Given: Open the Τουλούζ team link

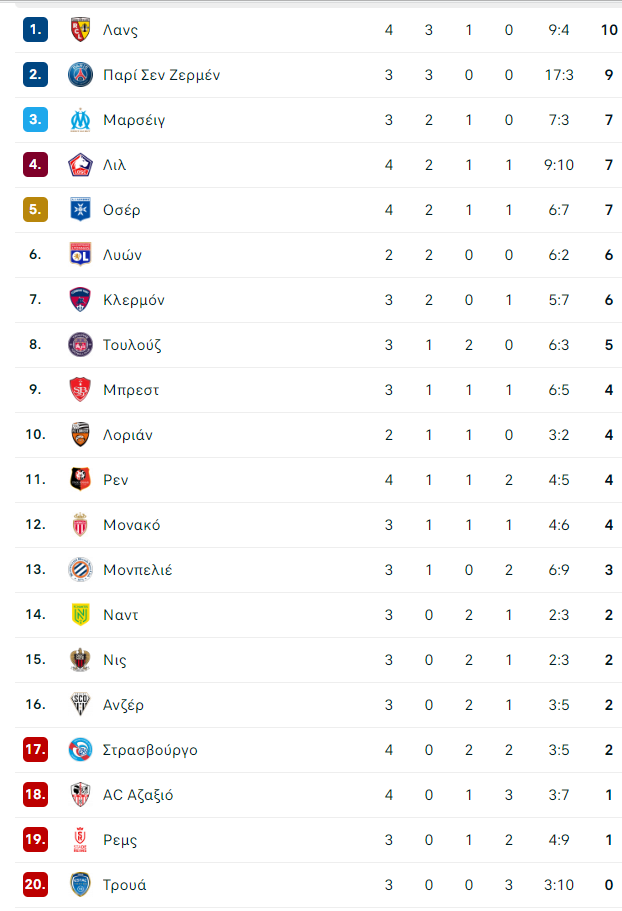Looking at the screenshot, I should coord(132,345).
